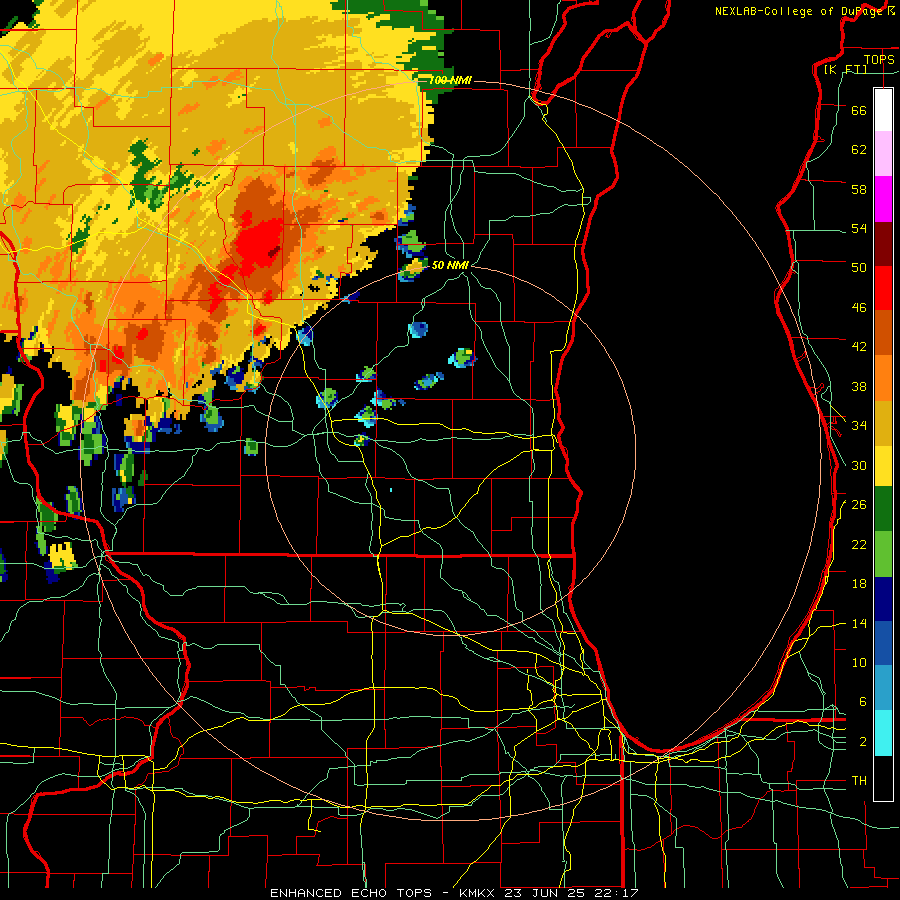Click legend value 42

[859, 347]
